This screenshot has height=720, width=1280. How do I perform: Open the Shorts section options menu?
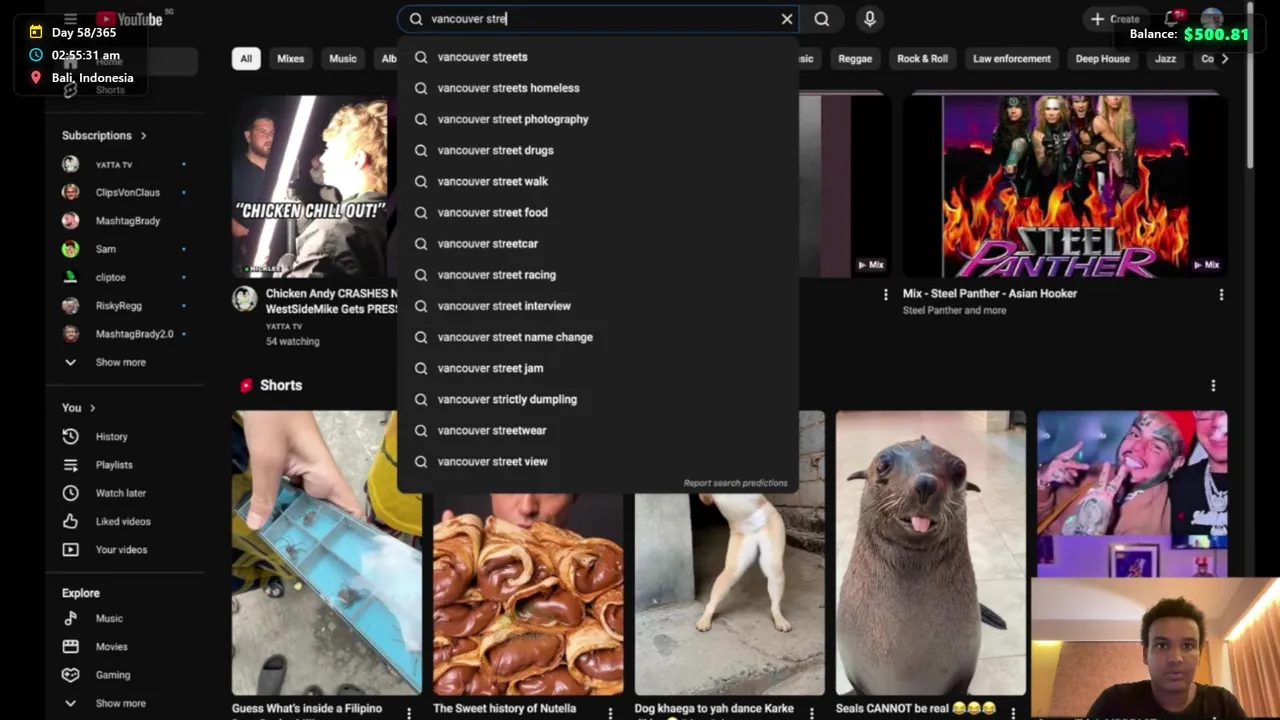1213,386
